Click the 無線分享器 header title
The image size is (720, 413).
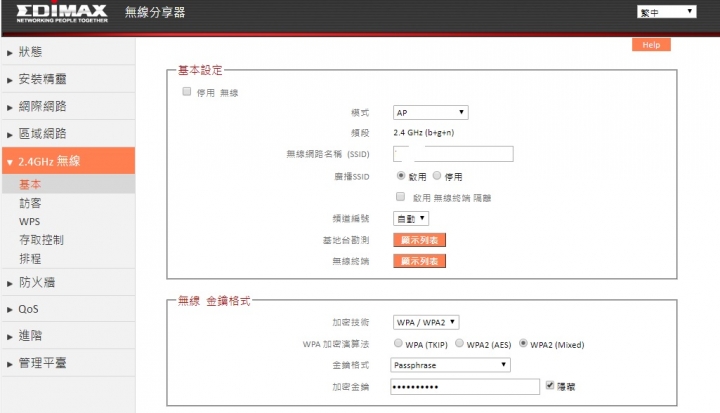coord(155,12)
